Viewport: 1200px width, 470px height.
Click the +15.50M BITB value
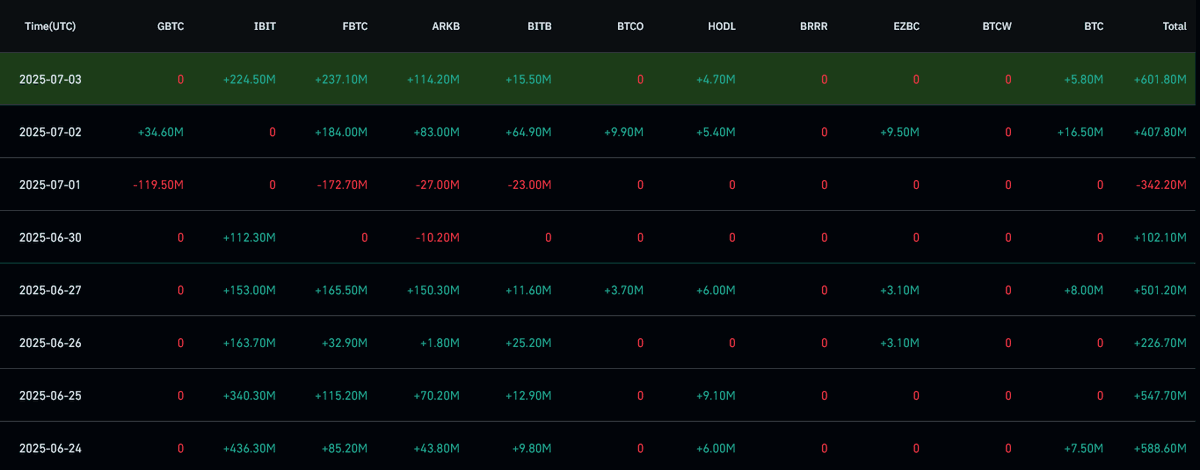(x=528, y=79)
